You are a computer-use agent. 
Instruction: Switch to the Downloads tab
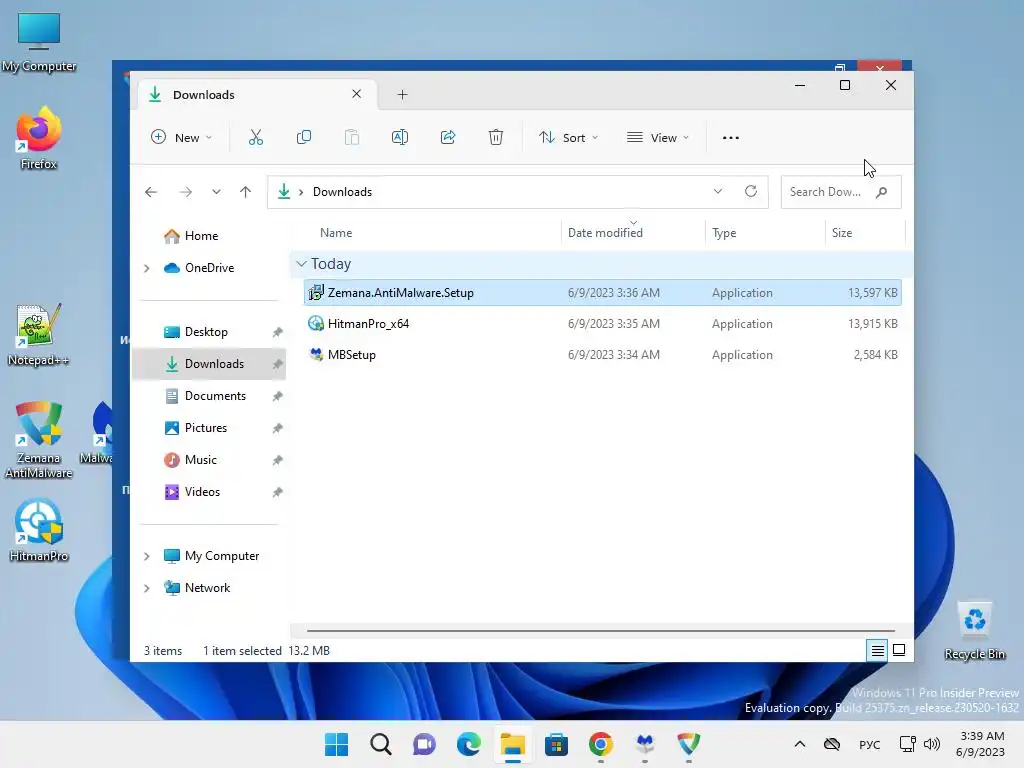click(255, 95)
